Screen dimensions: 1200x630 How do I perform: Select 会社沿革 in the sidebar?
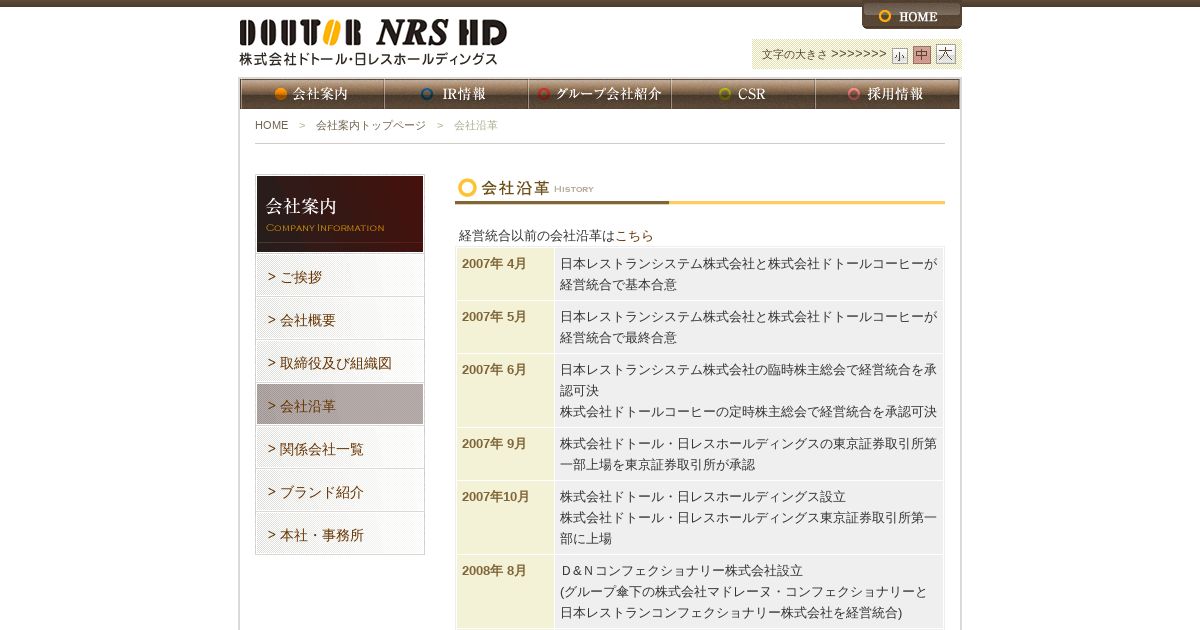tap(340, 405)
